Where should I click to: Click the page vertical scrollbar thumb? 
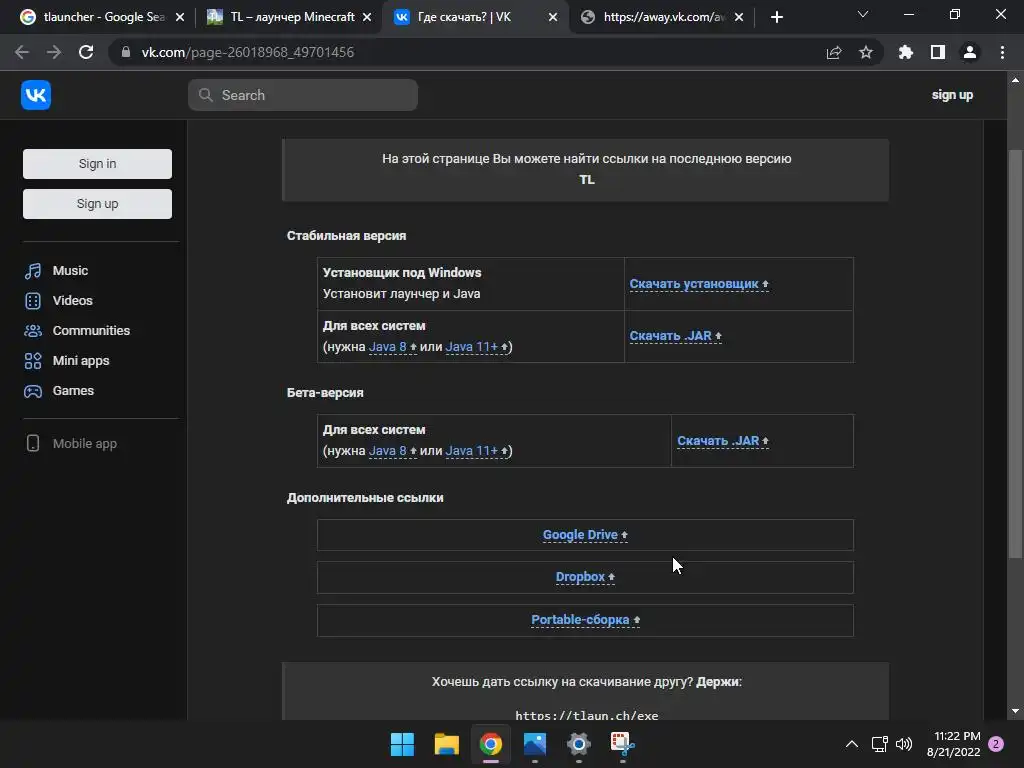pos(1015,354)
